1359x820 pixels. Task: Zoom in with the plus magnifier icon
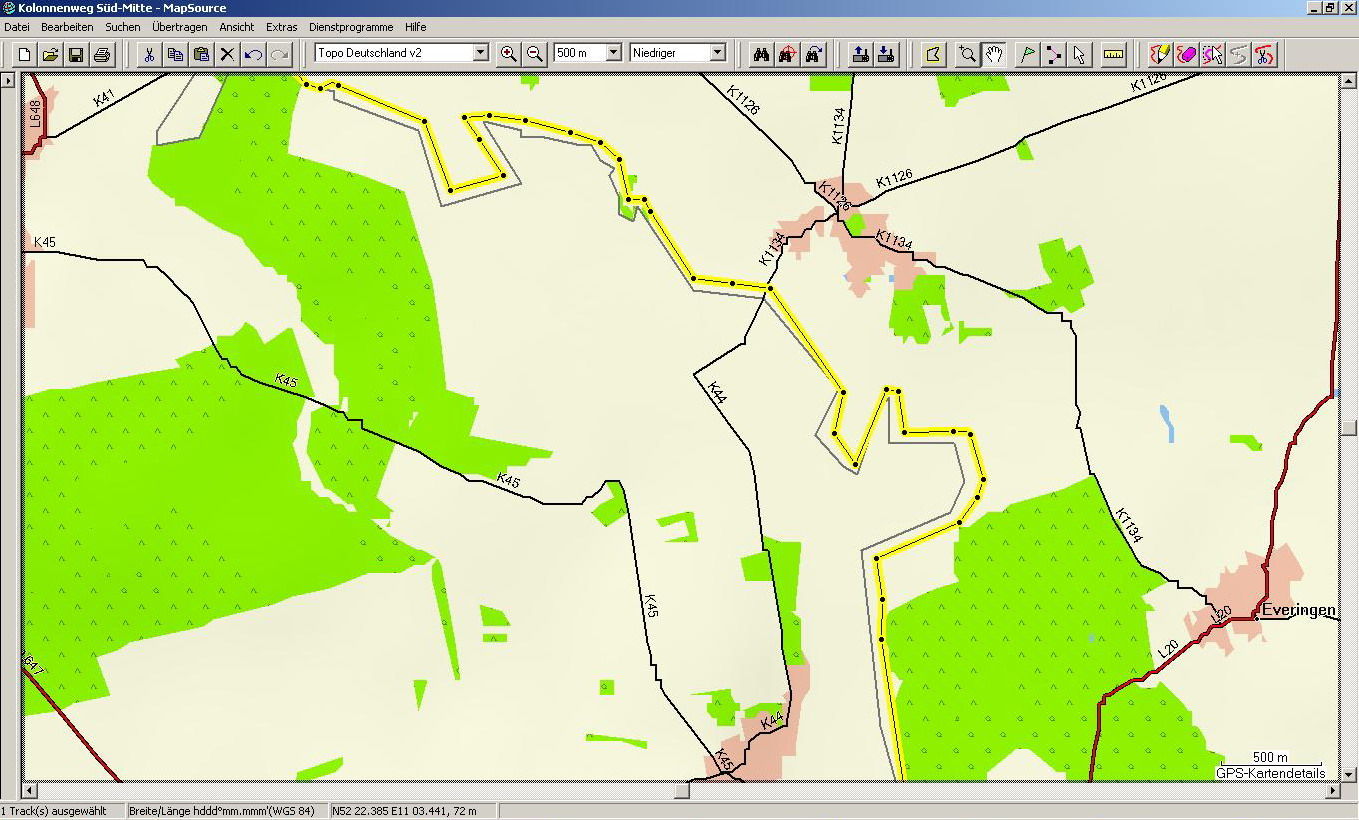pos(509,54)
